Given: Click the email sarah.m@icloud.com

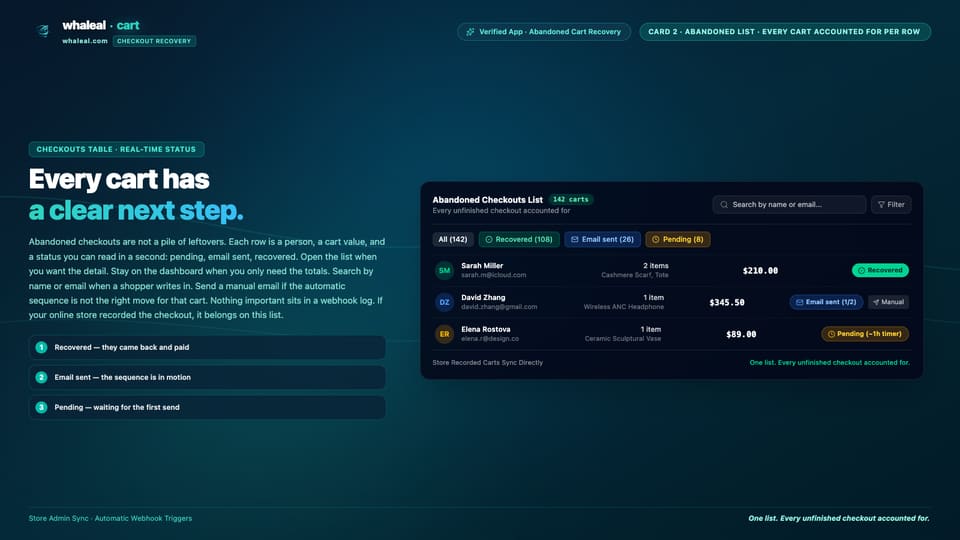Looking at the screenshot, I should pos(493,275).
